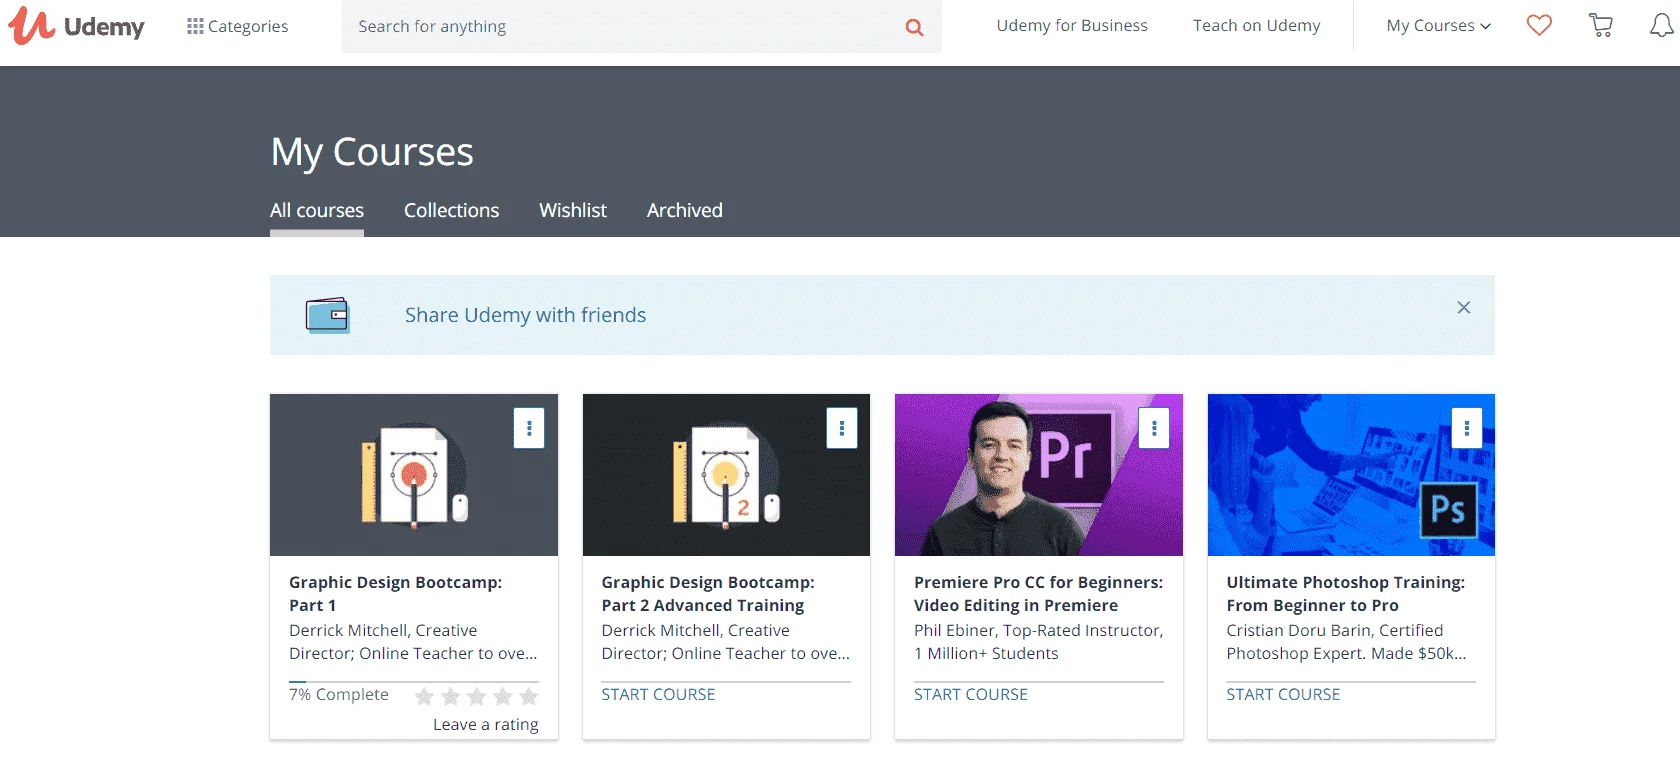The width and height of the screenshot is (1680, 765).
Task: Rate Graphic Design Bootcamp Part 1 three stars
Action: coord(477,696)
